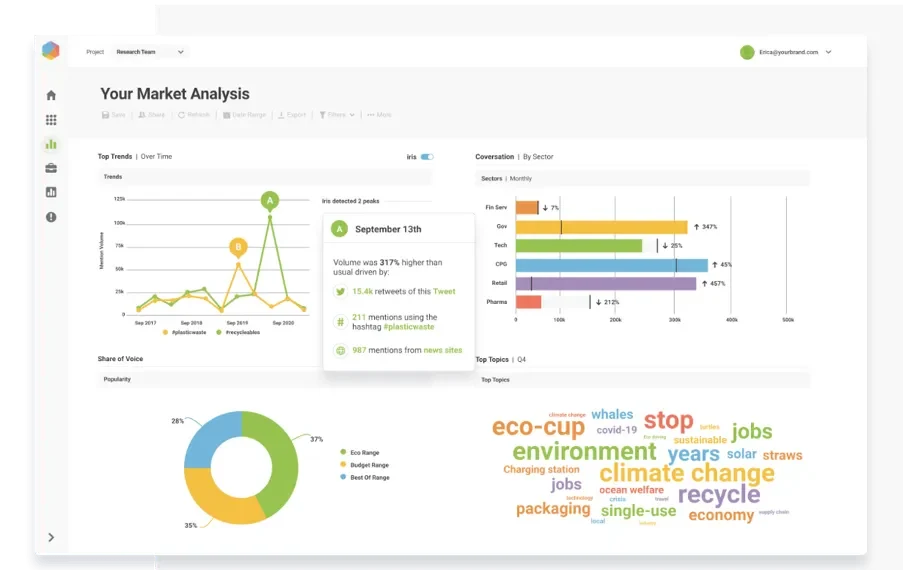Click 'whales' in the word cloud
Image resolution: width=904 pixels, height=570 pixels.
(612, 414)
